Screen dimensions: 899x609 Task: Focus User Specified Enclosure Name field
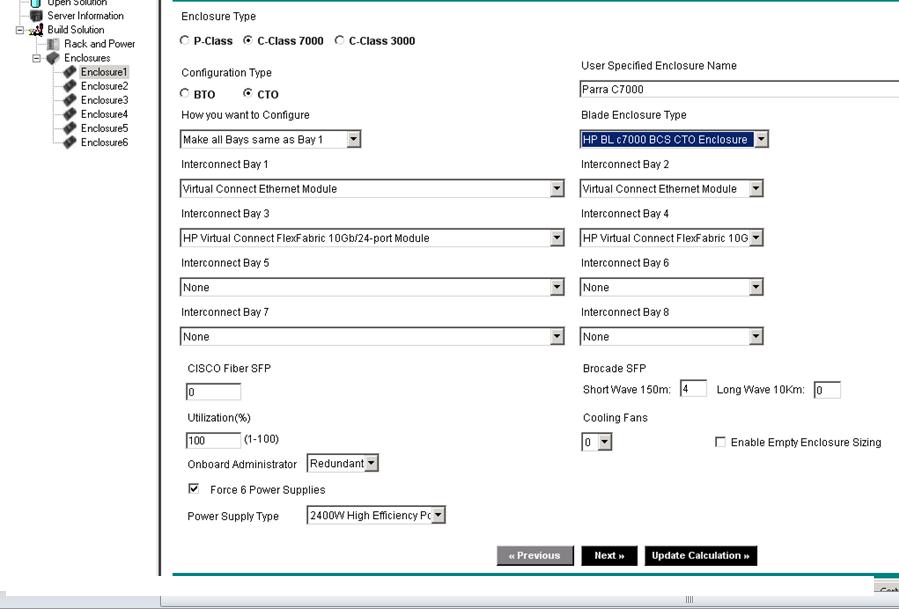739,89
